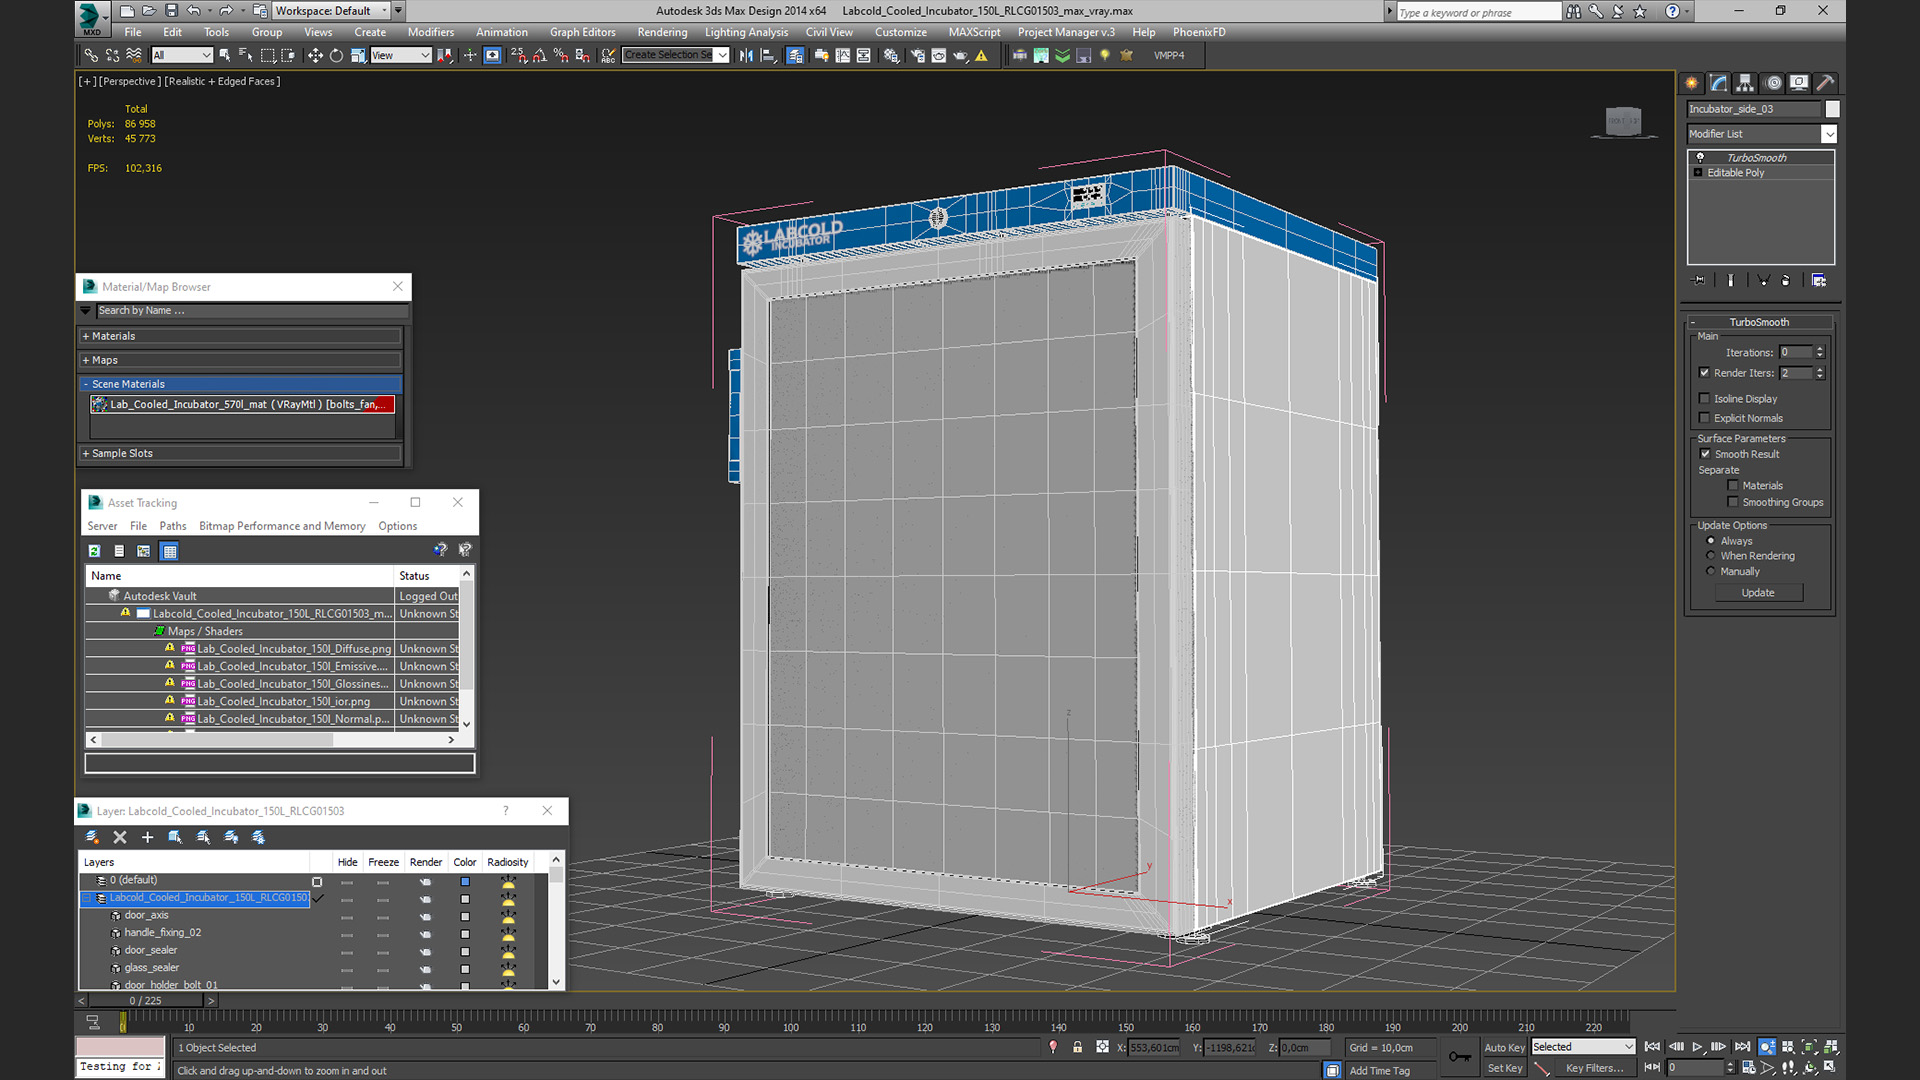Click the object color swatch beside Incubator_side_03
Screen dimensions: 1920x1080
pyautogui.click(x=1832, y=109)
